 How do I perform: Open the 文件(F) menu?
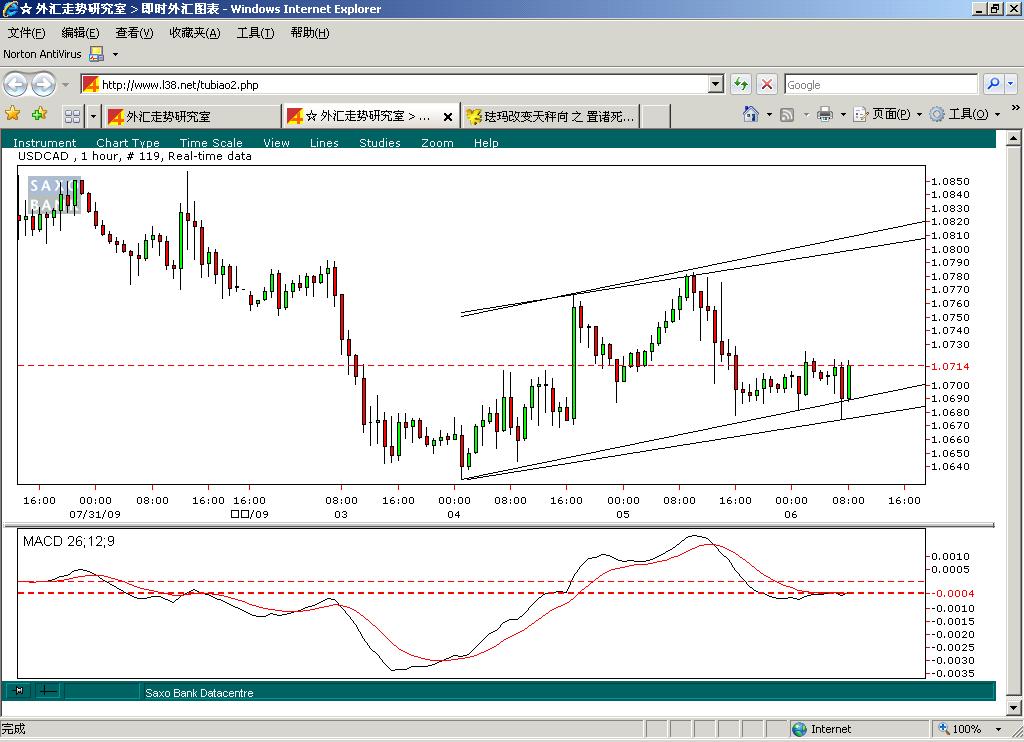click(x=26, y=33)
